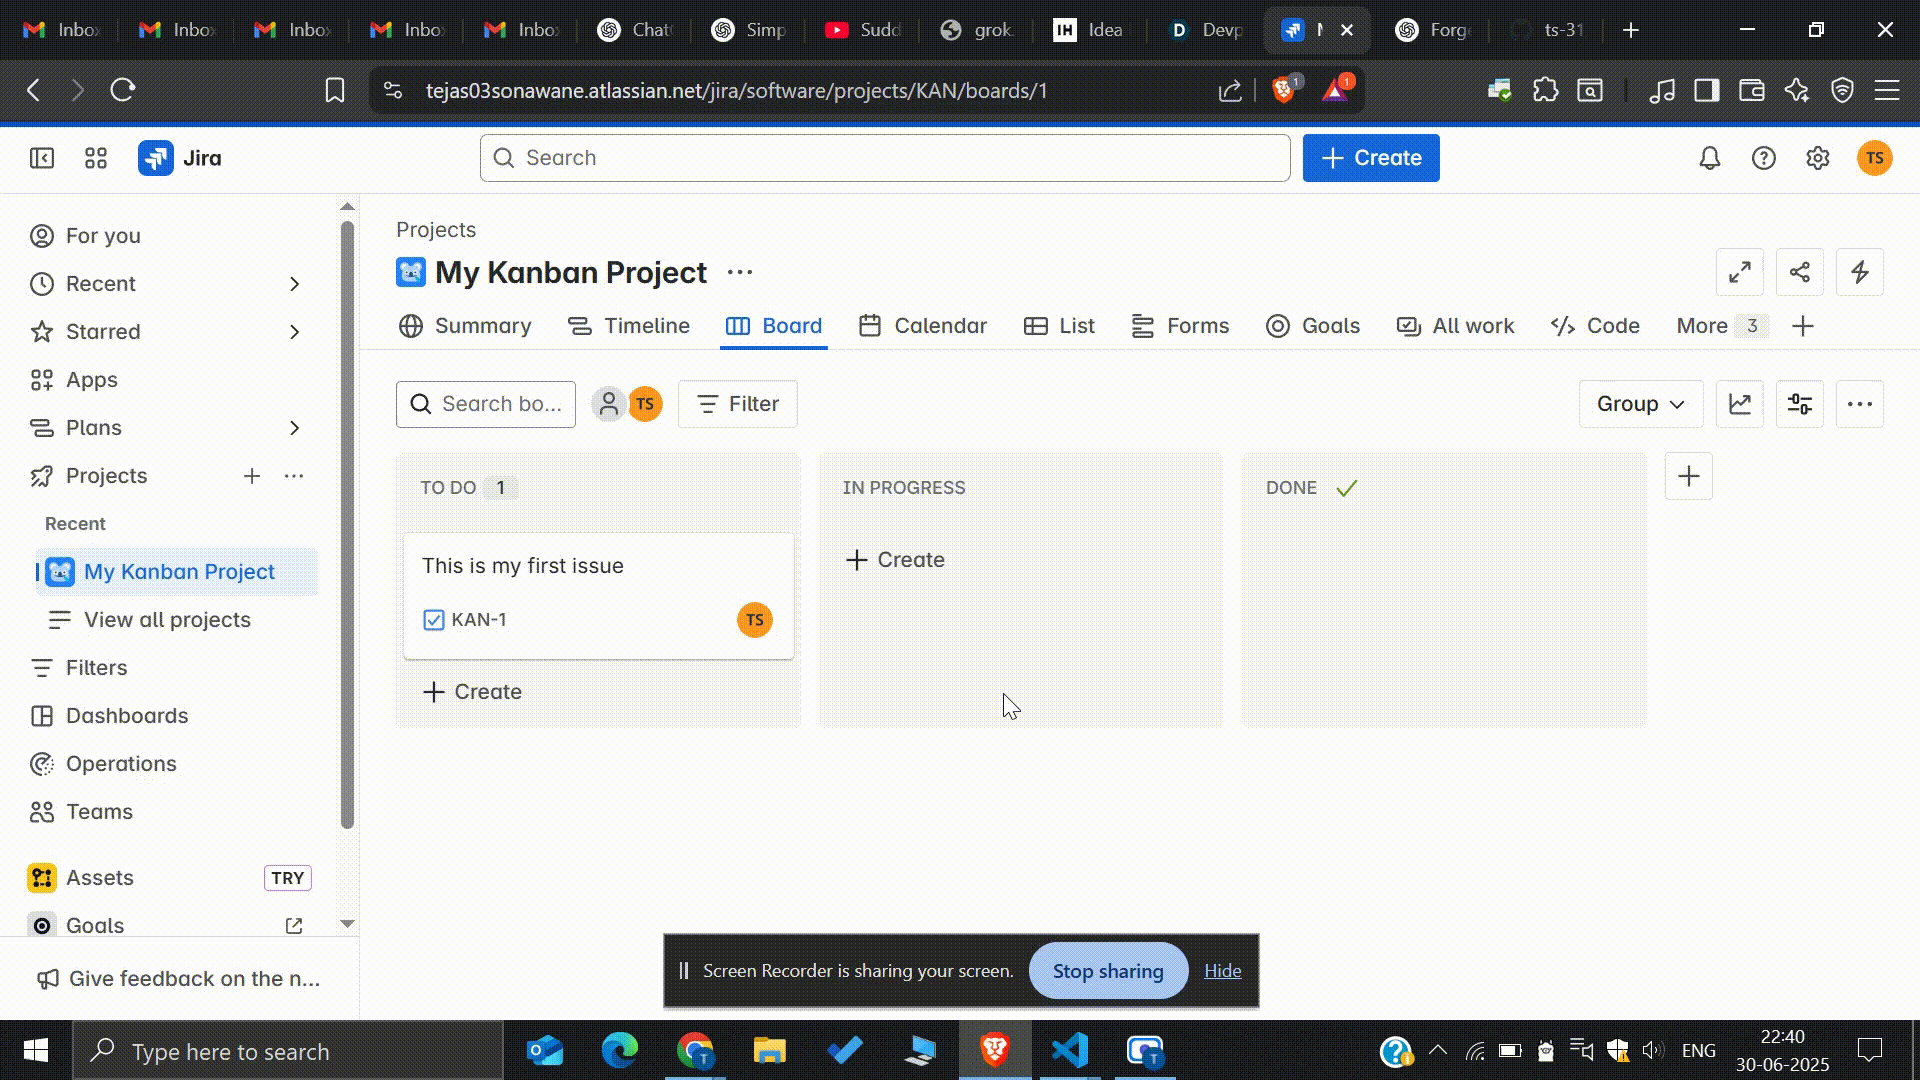Click Stop sharing button
1920x1080 pixels.
click(1108, 971)
